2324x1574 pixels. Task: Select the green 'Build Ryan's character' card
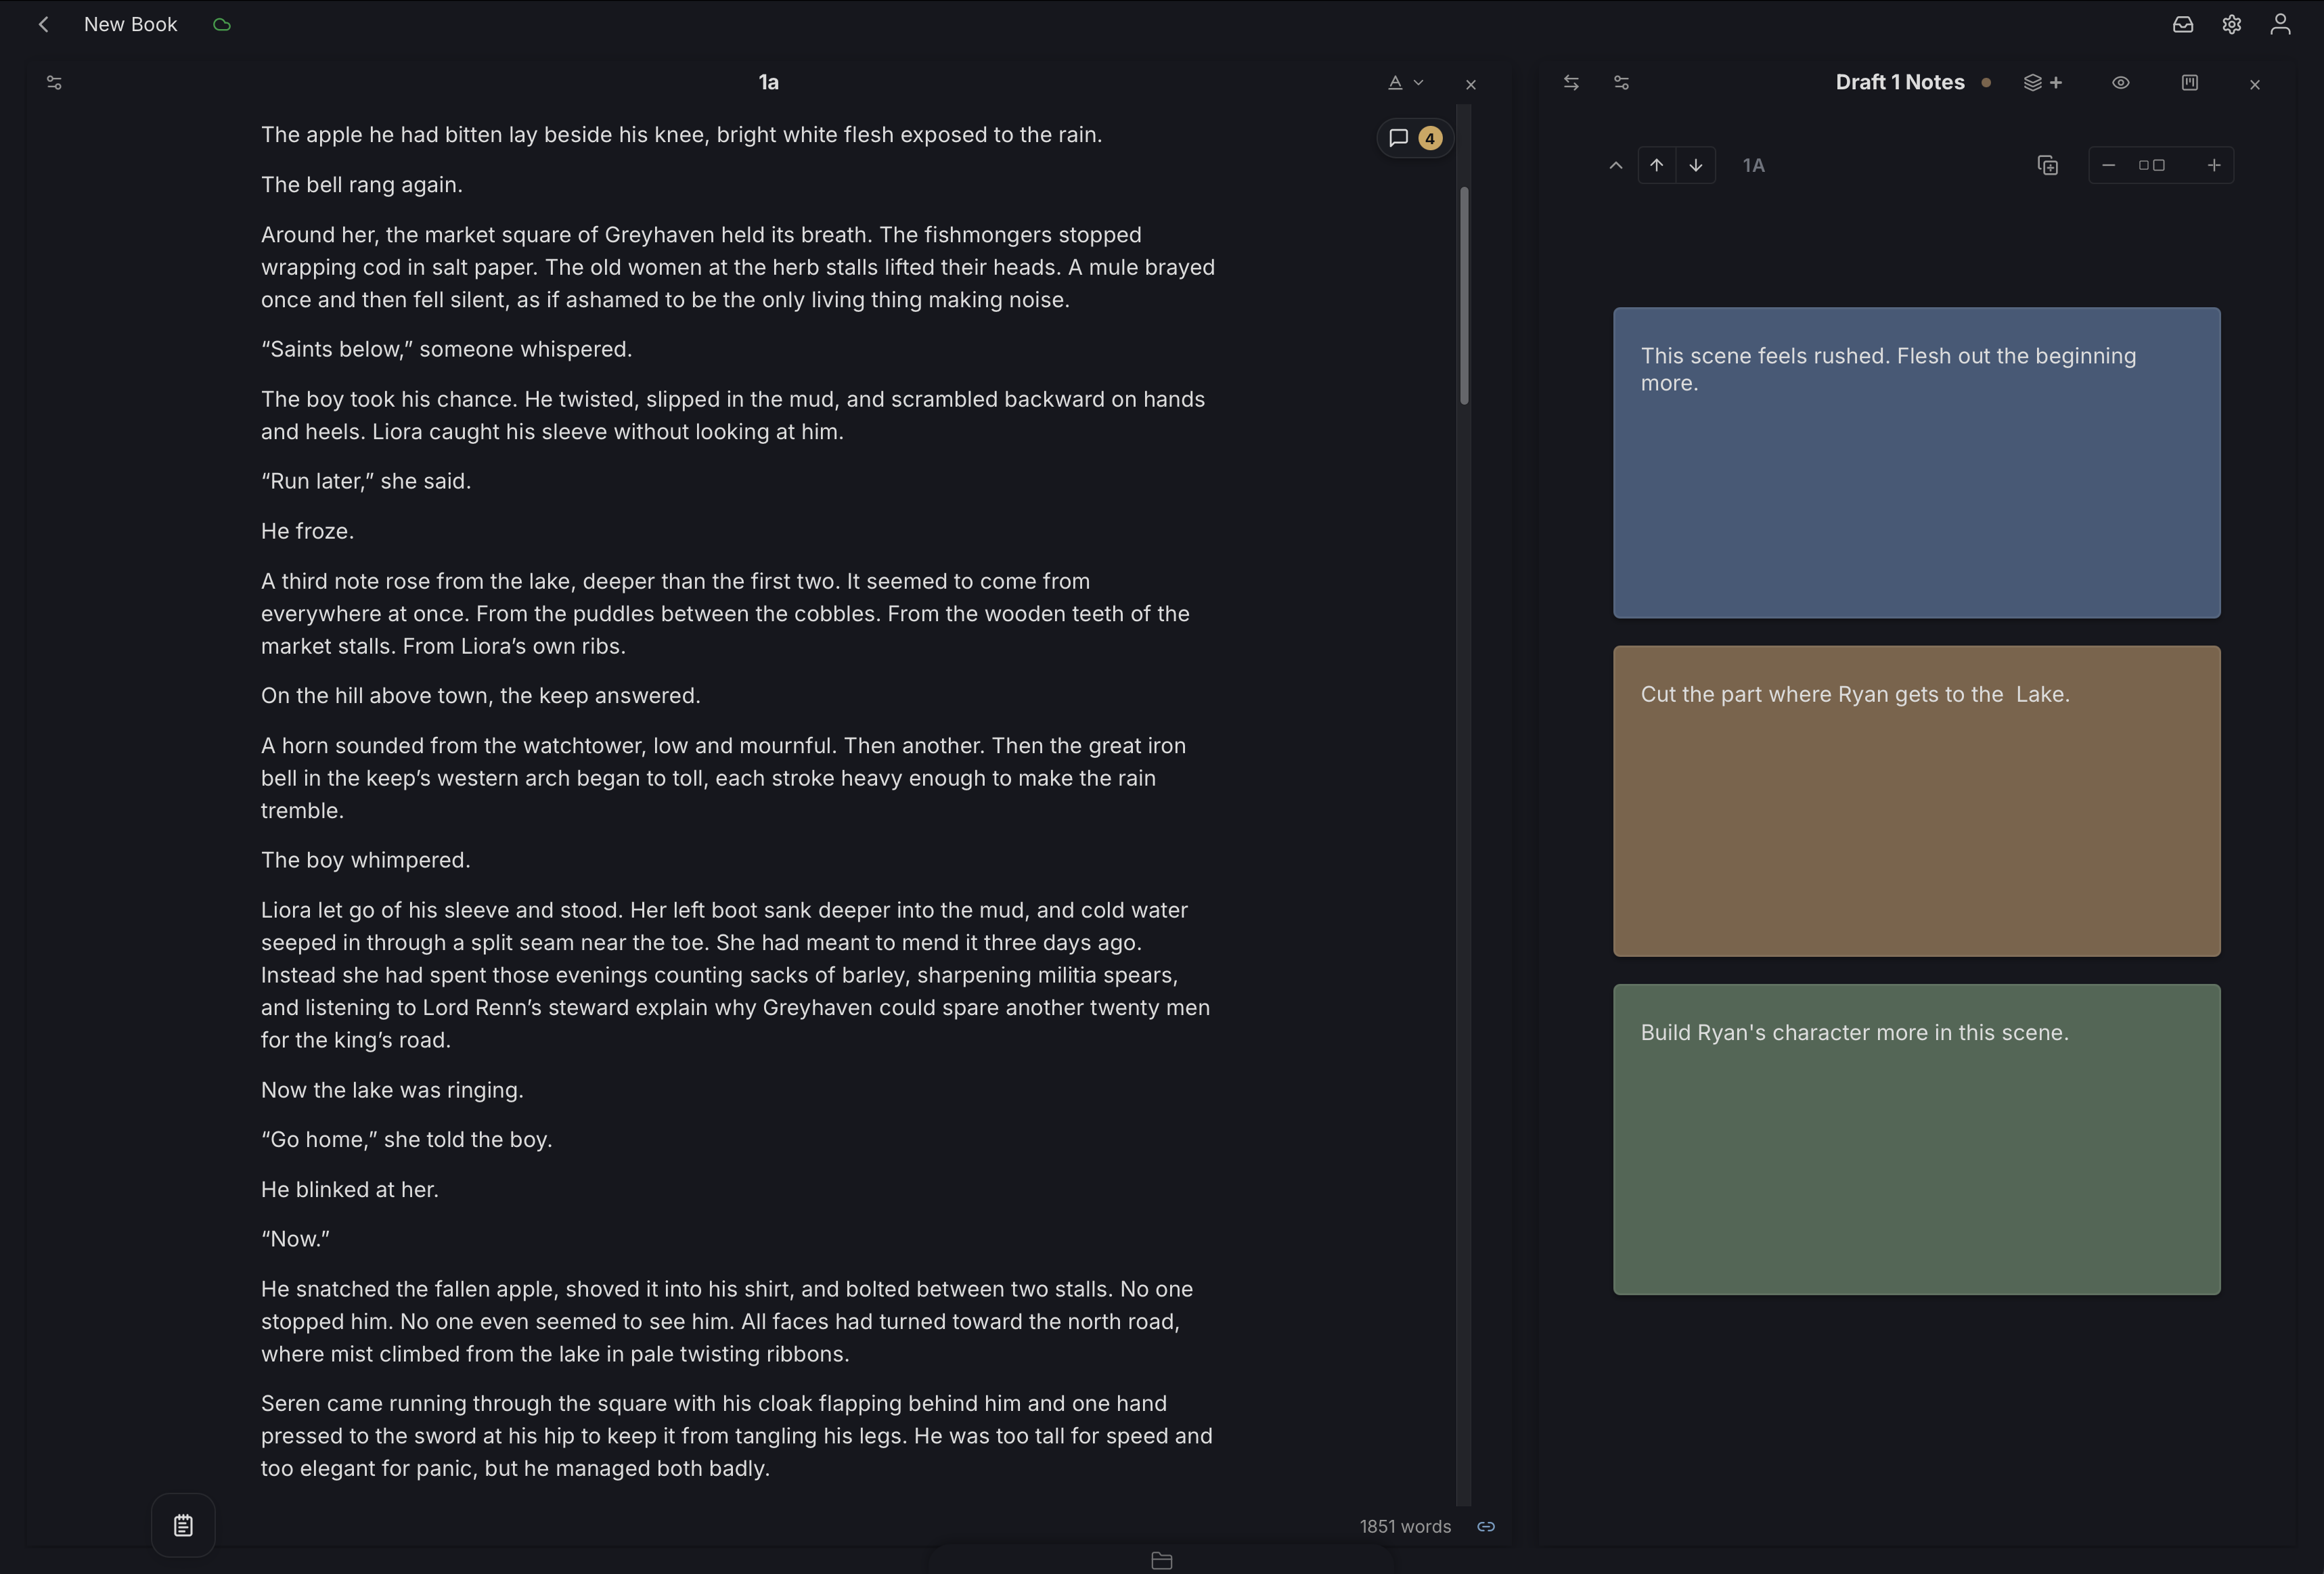(x=1917, y=1139)
